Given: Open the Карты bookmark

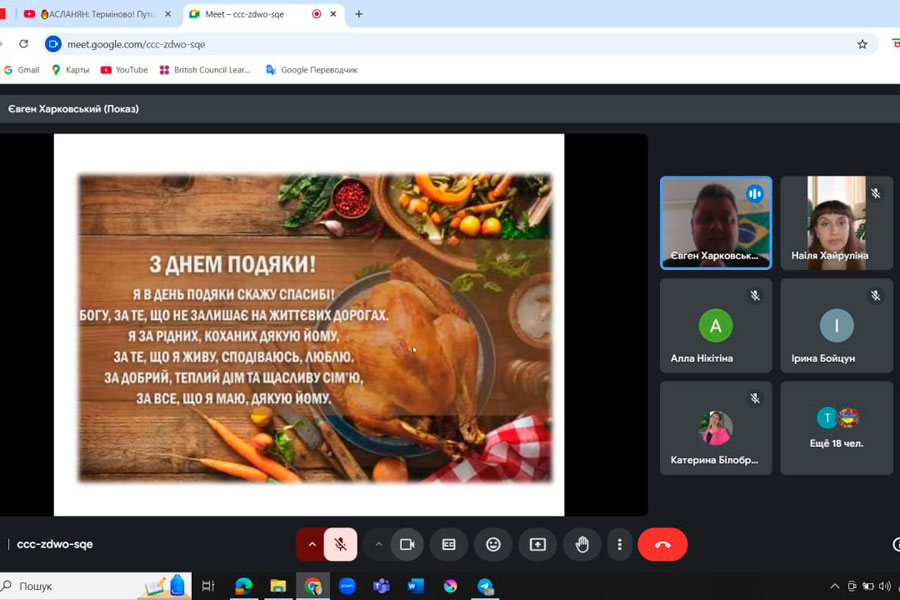Looking at the screenshot, I should coord(71,69).
